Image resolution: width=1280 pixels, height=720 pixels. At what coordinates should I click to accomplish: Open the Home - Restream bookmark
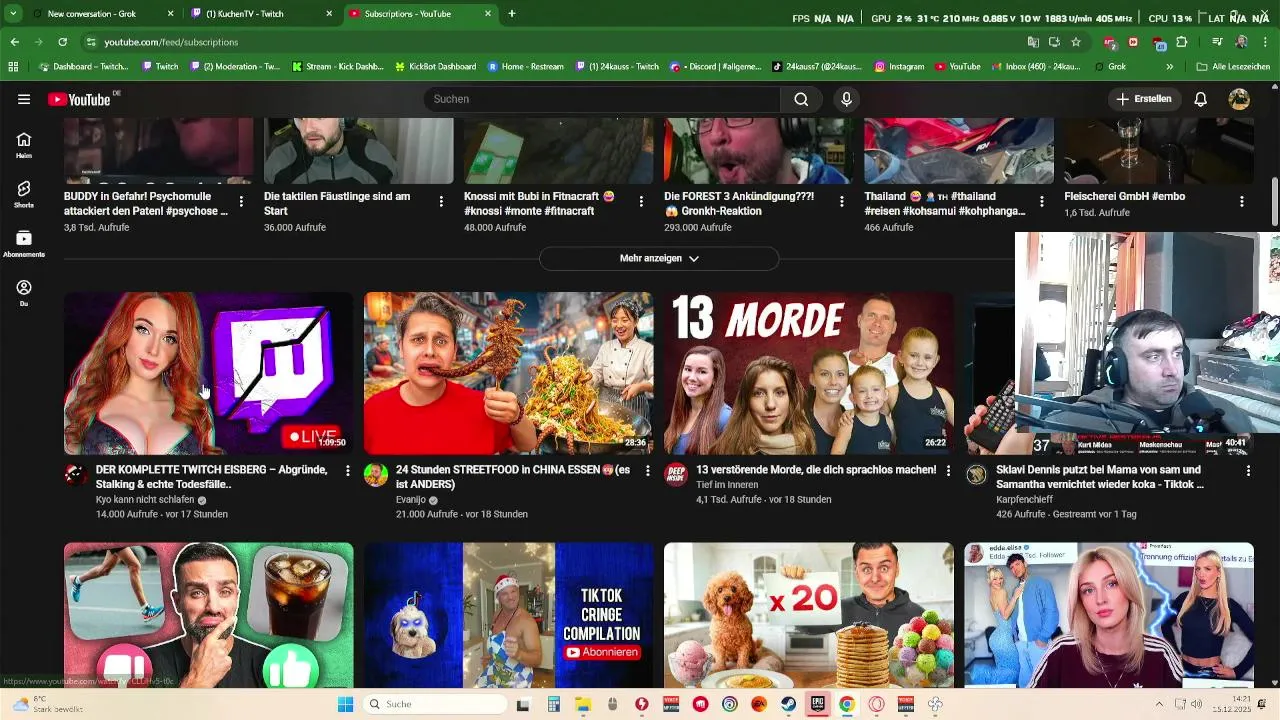pos(527,67)
